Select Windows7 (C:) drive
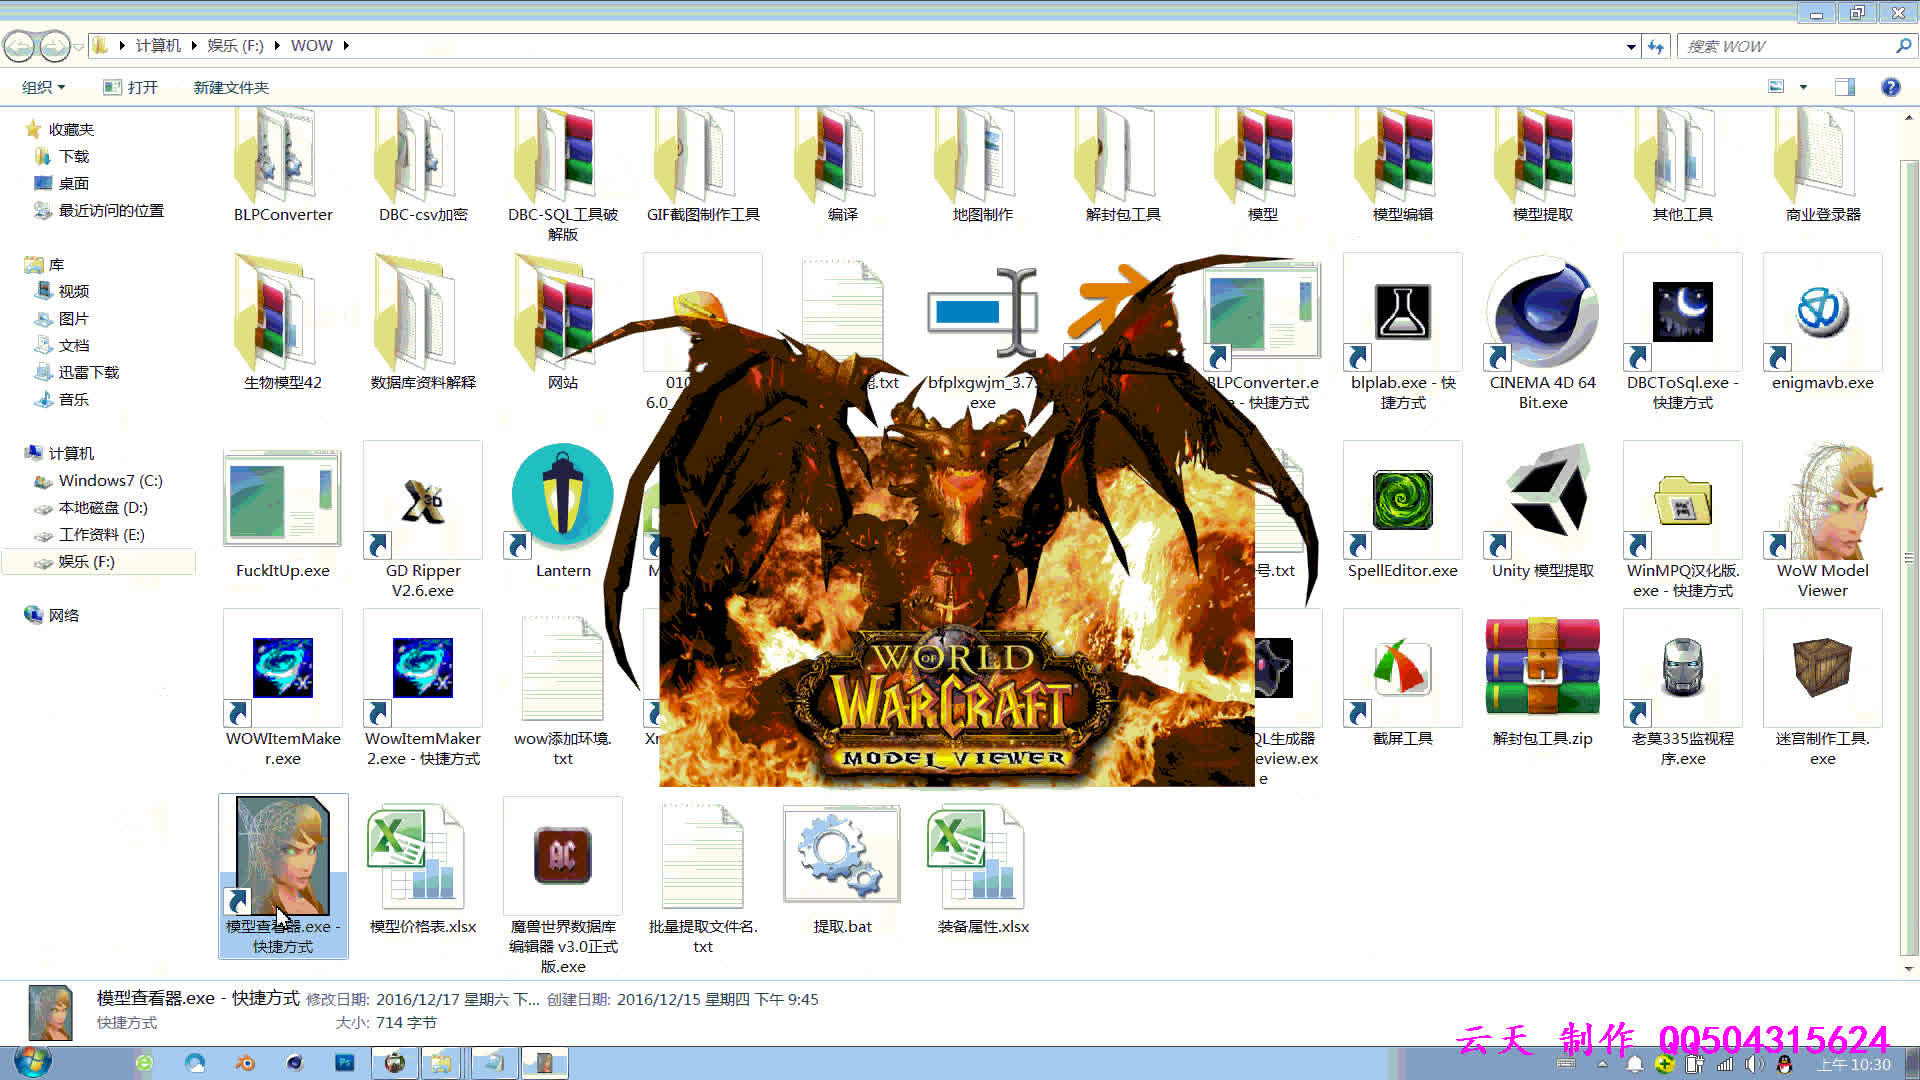Screen dimensions: 1920x1080 (110, 481)
